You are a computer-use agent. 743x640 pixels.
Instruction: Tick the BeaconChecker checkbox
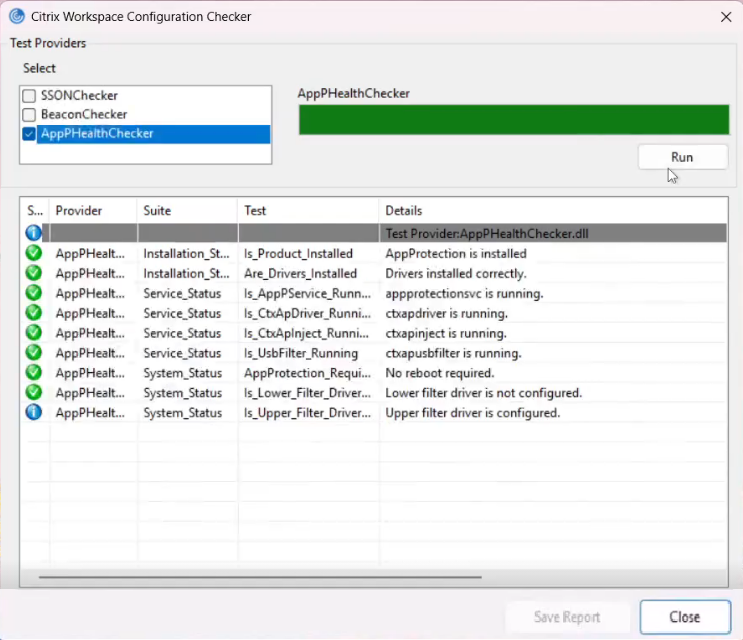(29, 115)
